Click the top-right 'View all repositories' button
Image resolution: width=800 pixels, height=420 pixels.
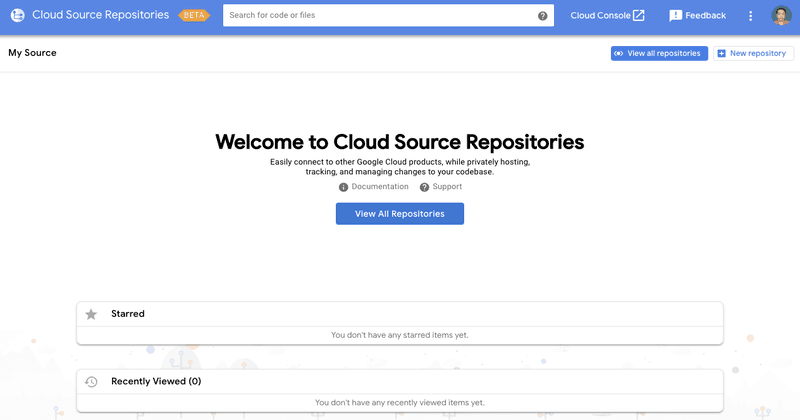[x=659, y=53]
